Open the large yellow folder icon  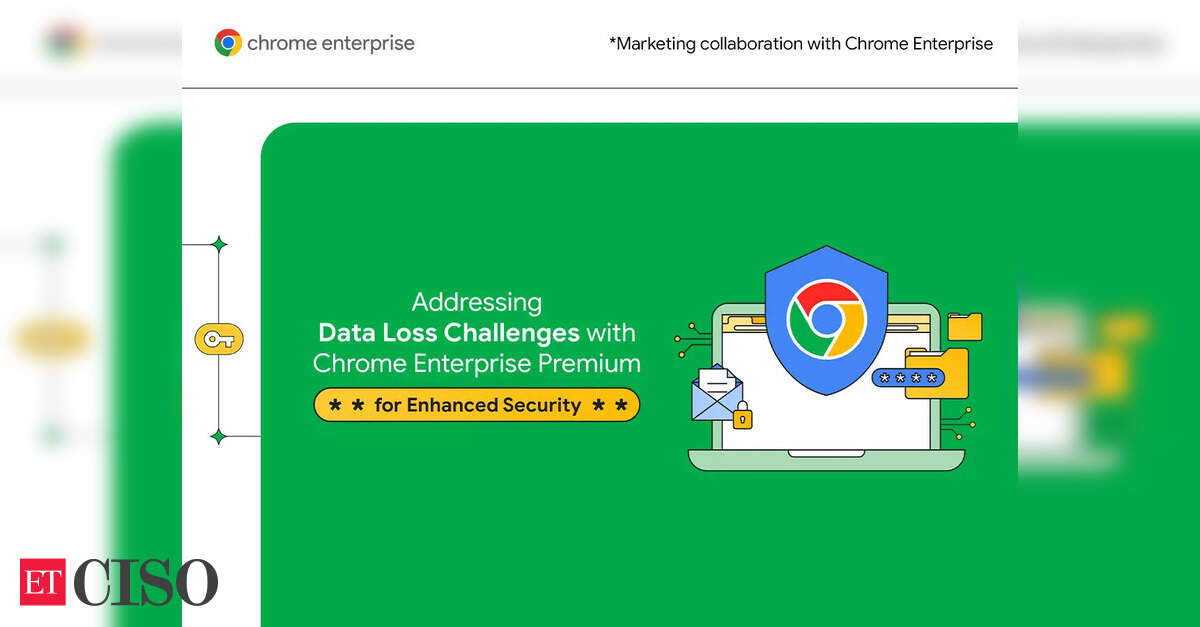click(x=938, y=374)
